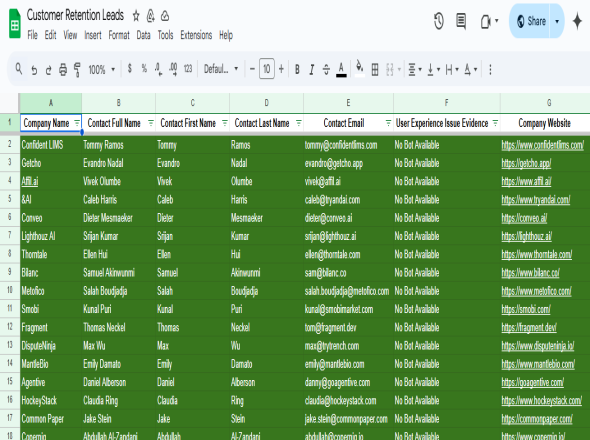Open the Contact Email filter

point(388,123)
